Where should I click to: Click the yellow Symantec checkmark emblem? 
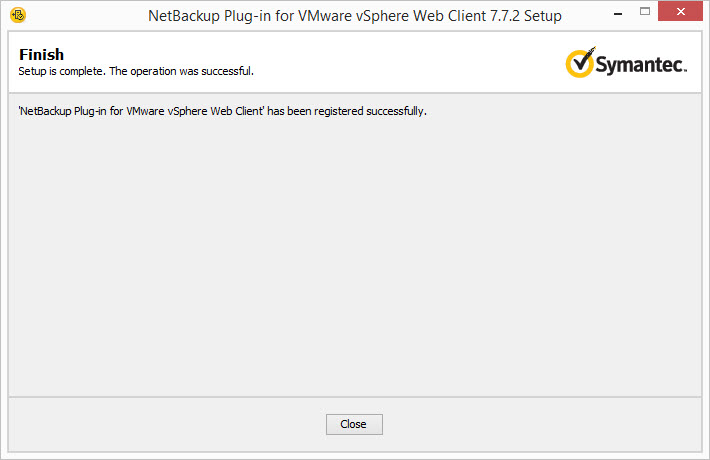(x=580, y=62)
